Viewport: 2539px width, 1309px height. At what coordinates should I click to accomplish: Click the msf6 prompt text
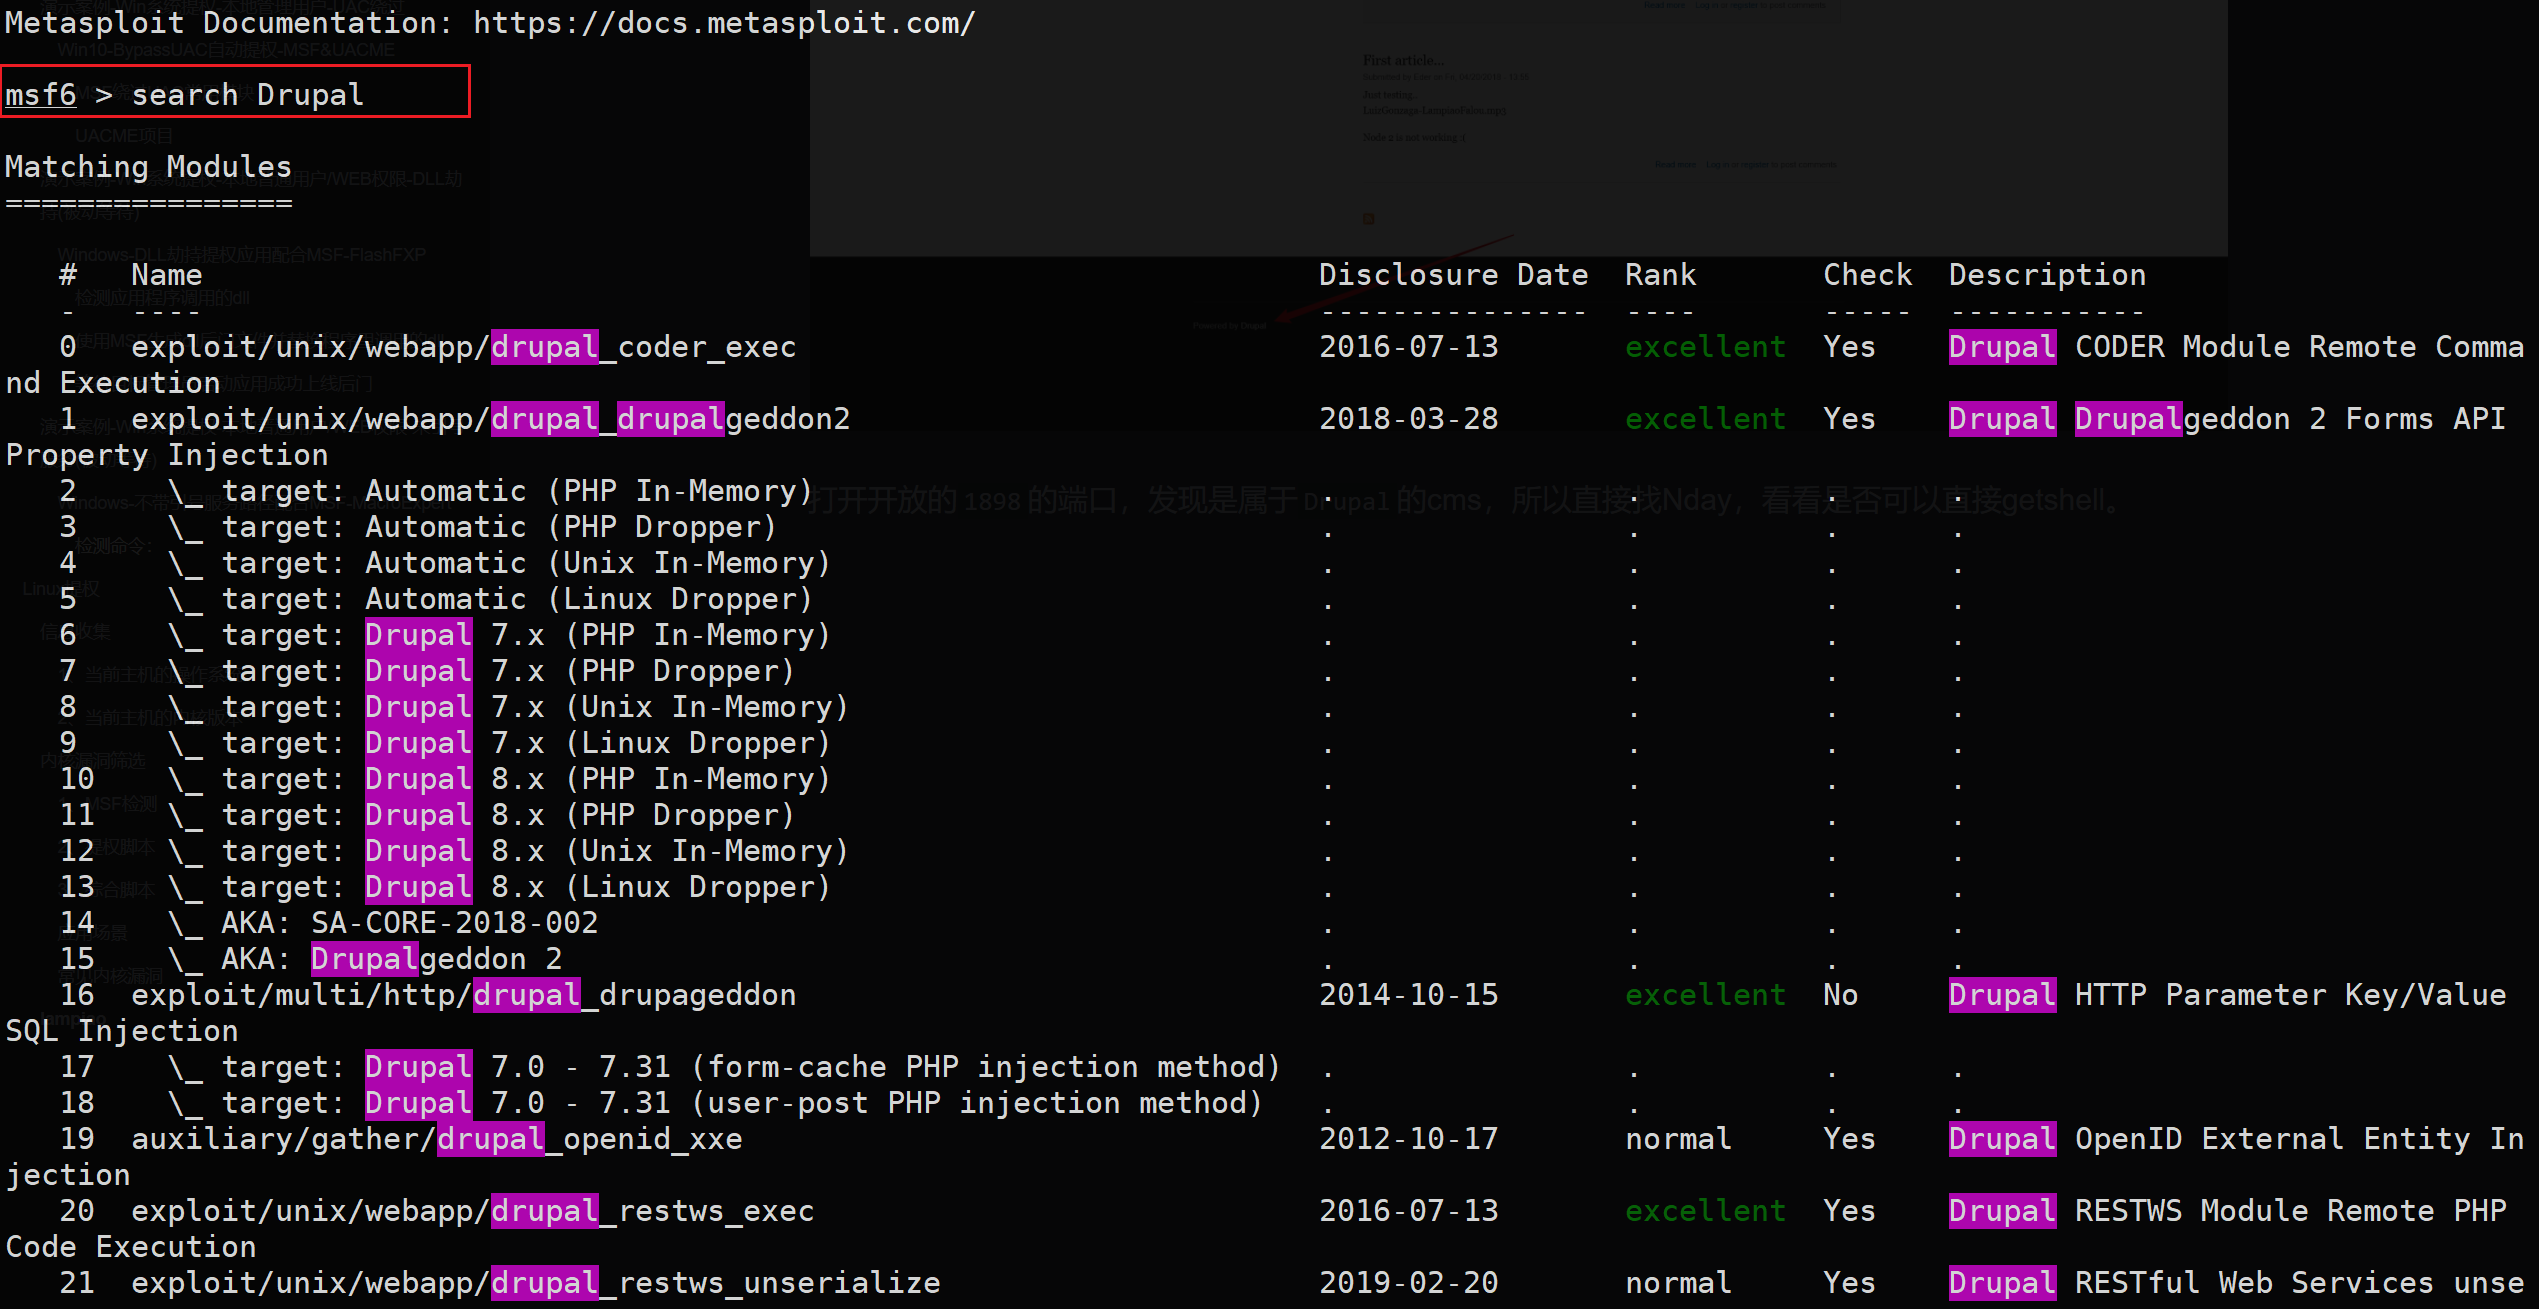click(41, 95)
